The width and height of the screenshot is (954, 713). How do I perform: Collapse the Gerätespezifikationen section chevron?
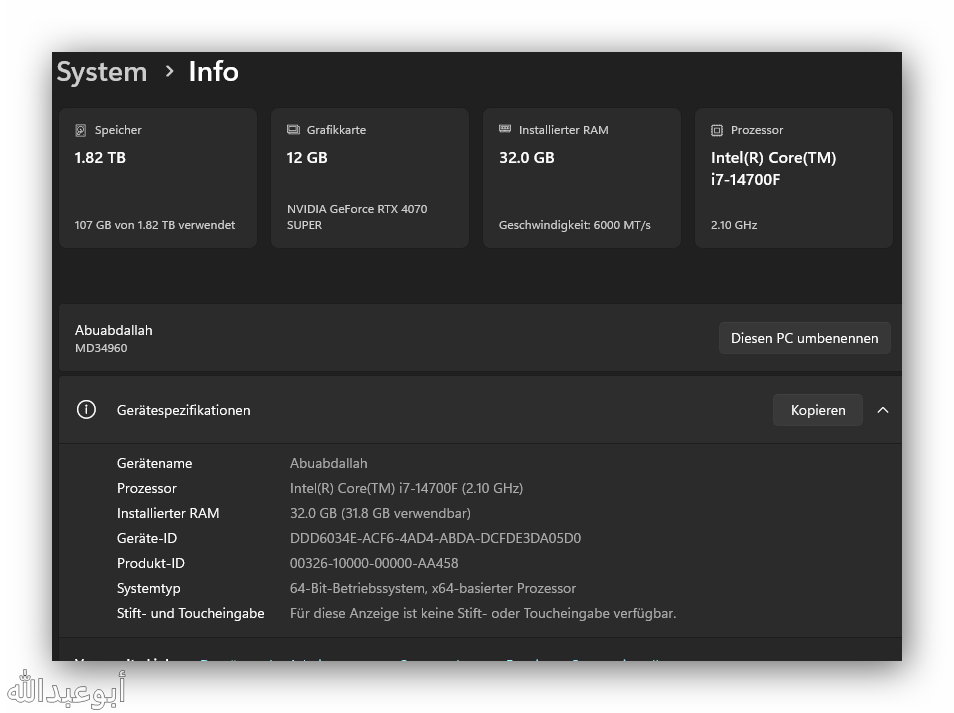883,410
